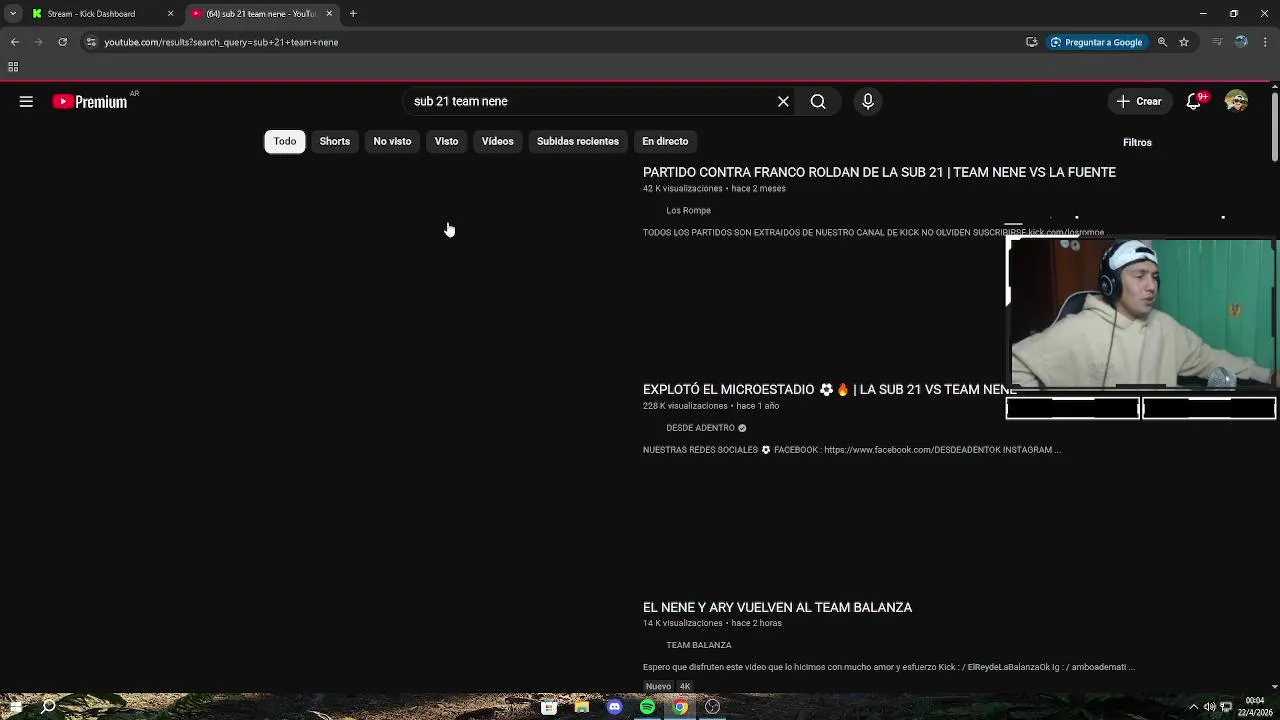The height and width of the screenshot is (720, 1280).
Task: Click the Espero que disfruten este video description
Action: [x=888, y=667]
